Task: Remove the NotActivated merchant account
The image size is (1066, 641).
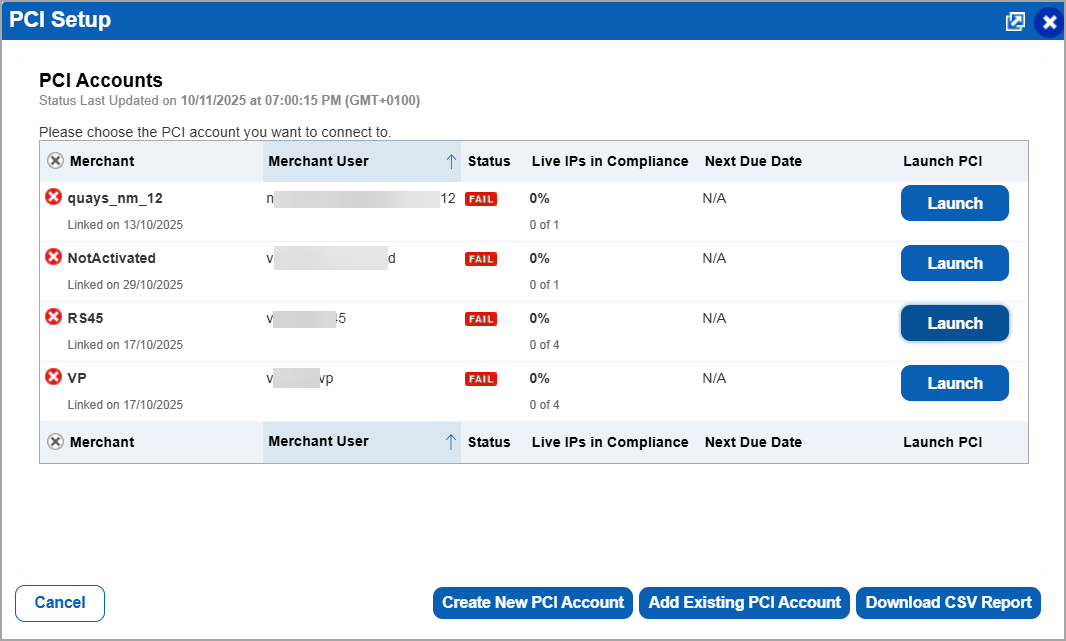Action: pyautogui.click(x=53, y=256)
